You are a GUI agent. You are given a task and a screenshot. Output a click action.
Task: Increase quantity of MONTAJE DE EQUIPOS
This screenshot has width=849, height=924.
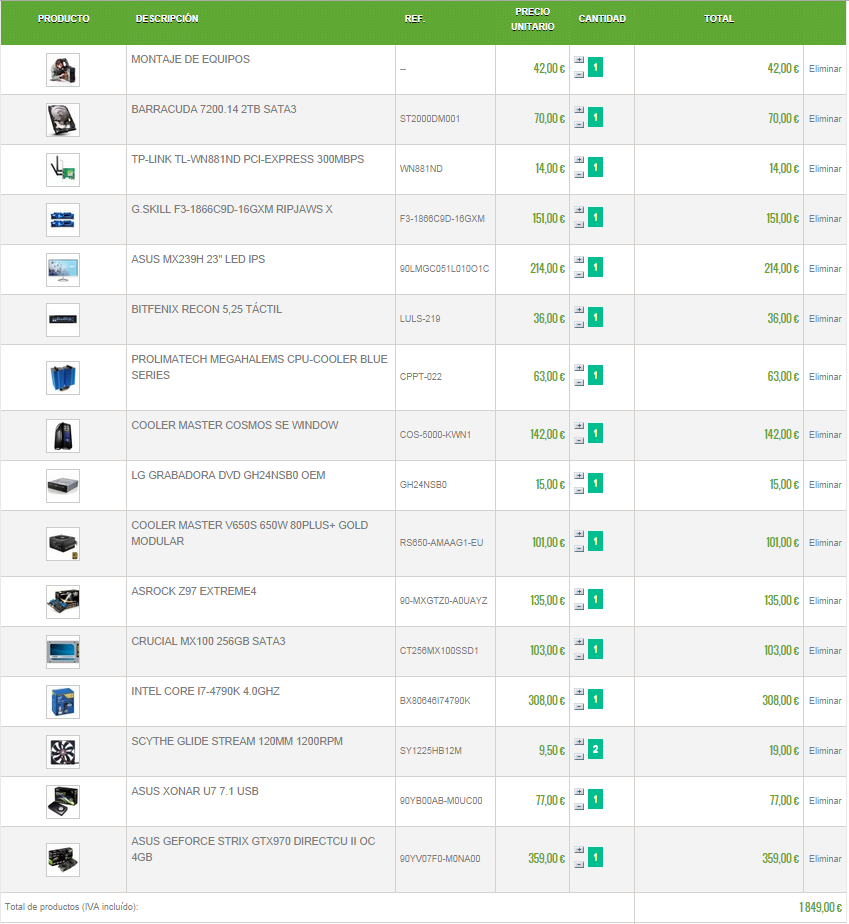(x=579, y=60)
